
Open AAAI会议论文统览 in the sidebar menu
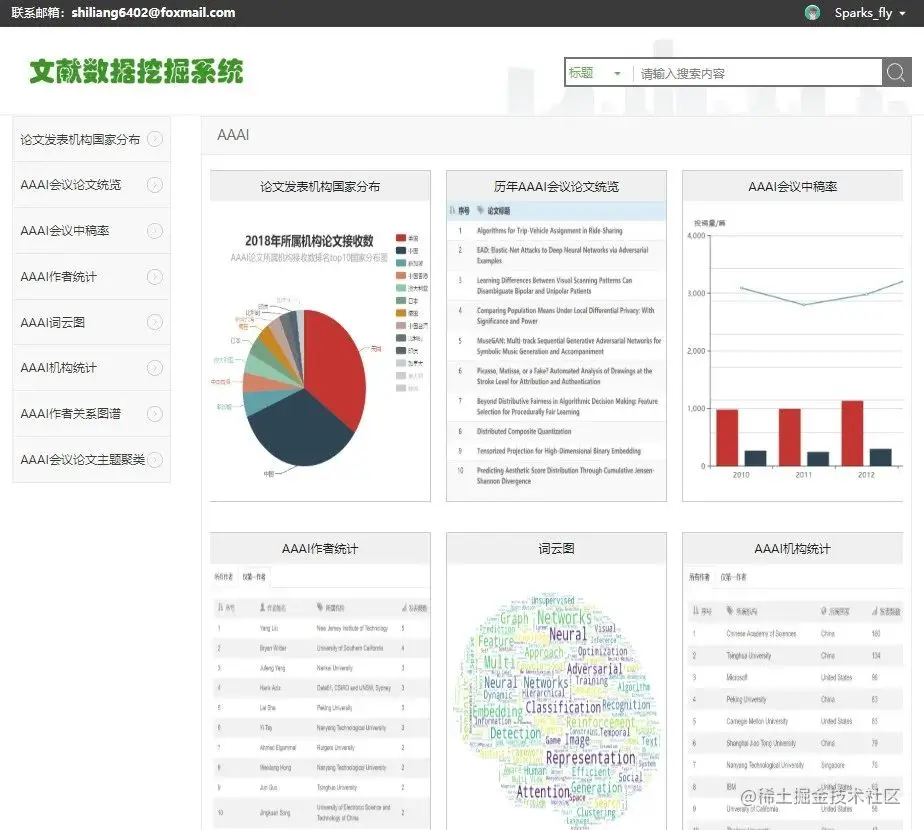(91, 185)
